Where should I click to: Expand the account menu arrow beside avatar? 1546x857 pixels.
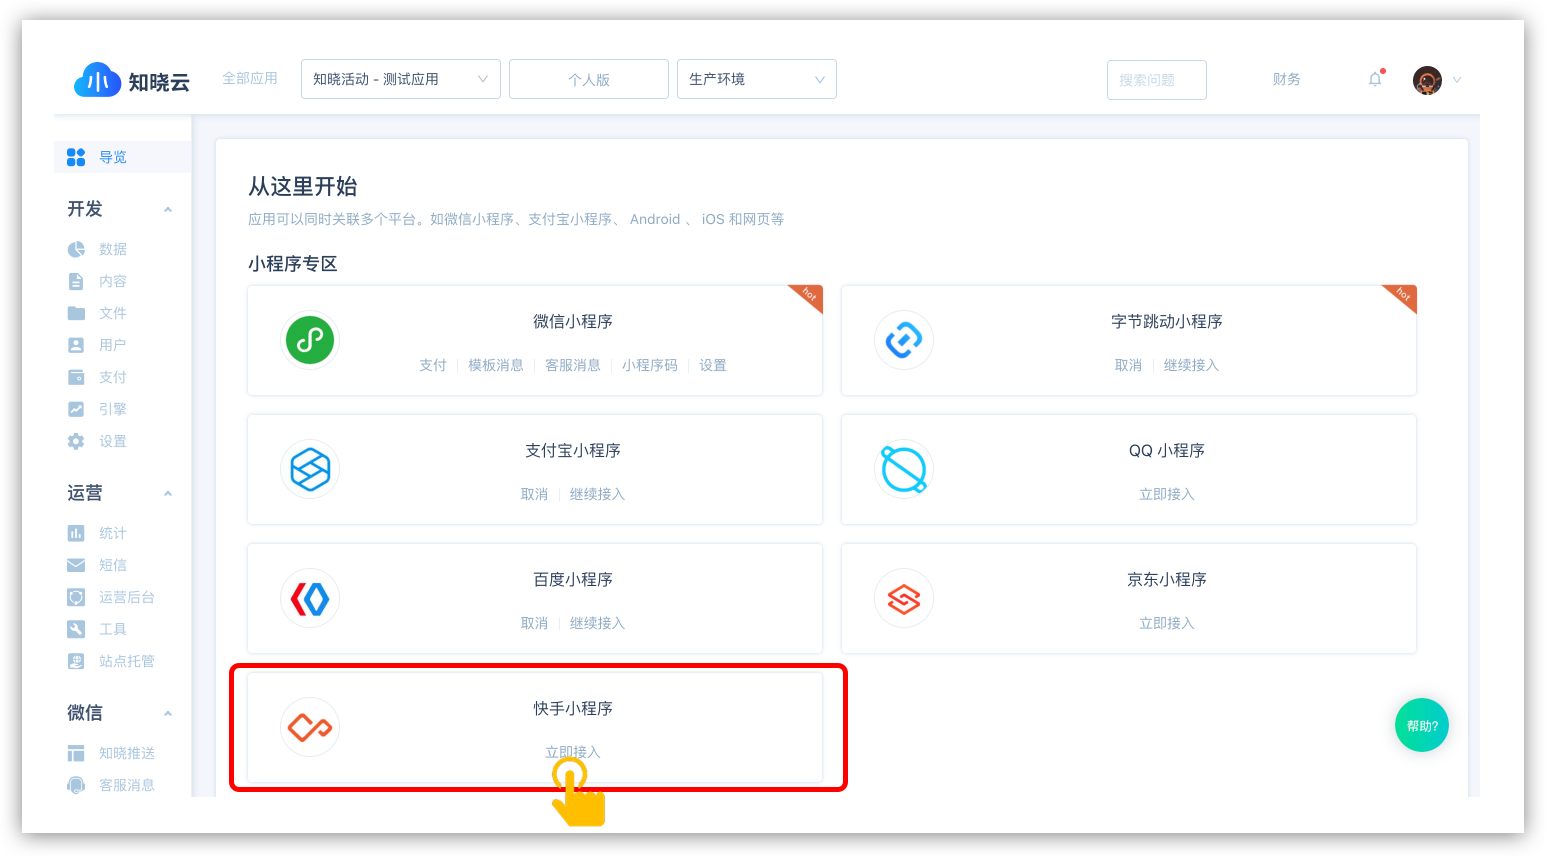tap(1457, 80)
